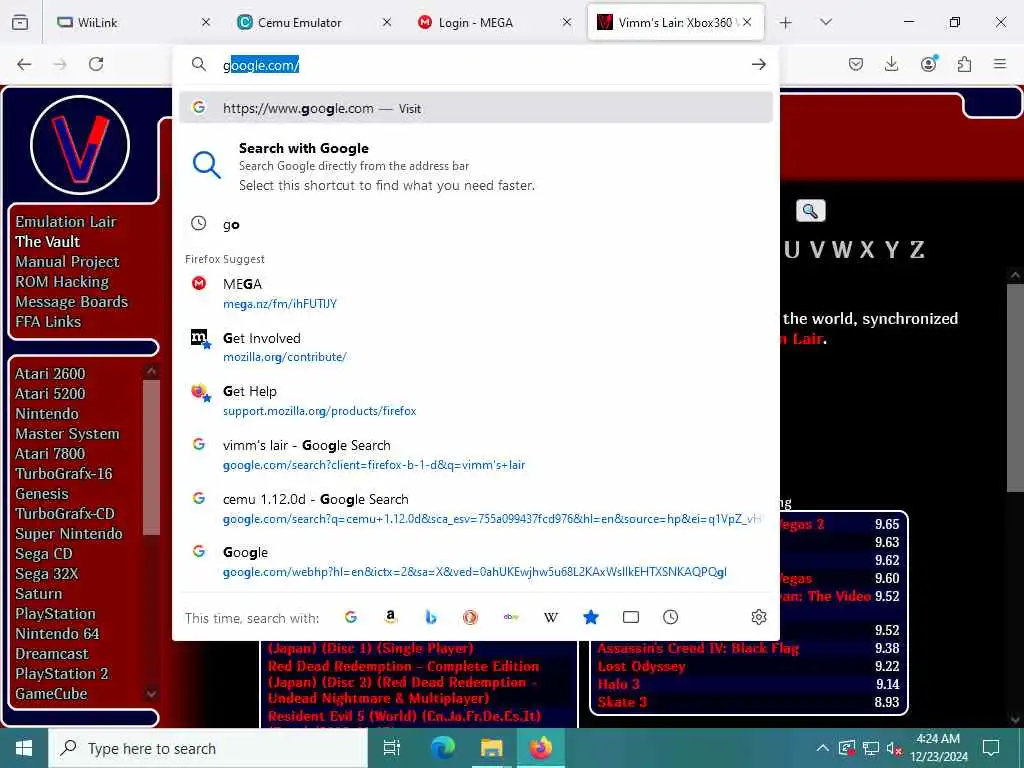
Task: Search bookmarks with the star icon
Action: click(x=591, y=617)
